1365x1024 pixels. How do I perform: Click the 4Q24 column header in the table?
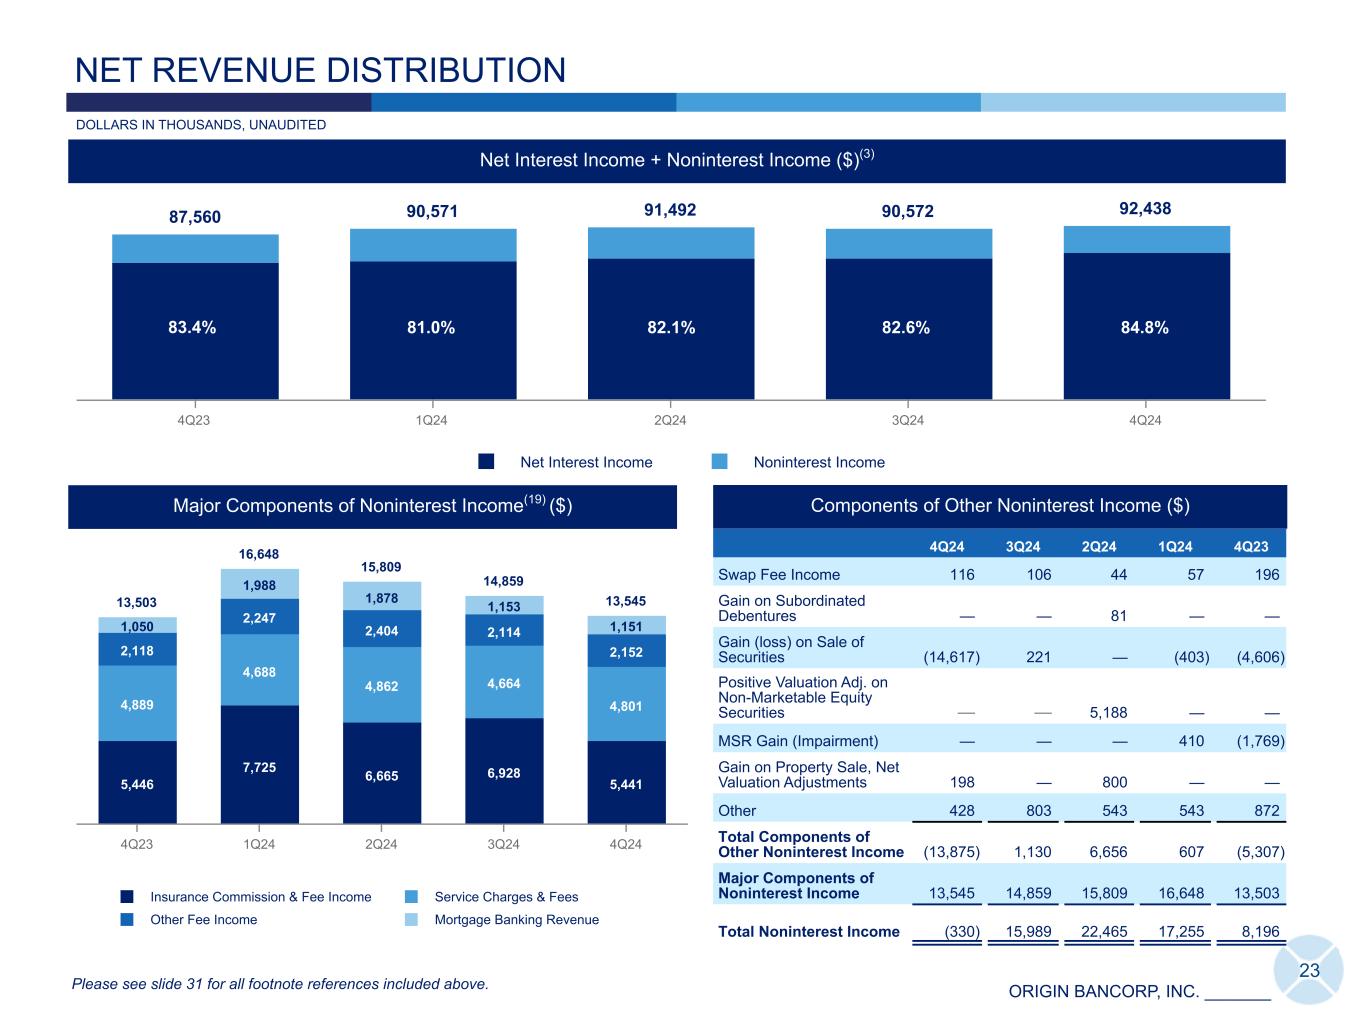(x=946, y=546)
